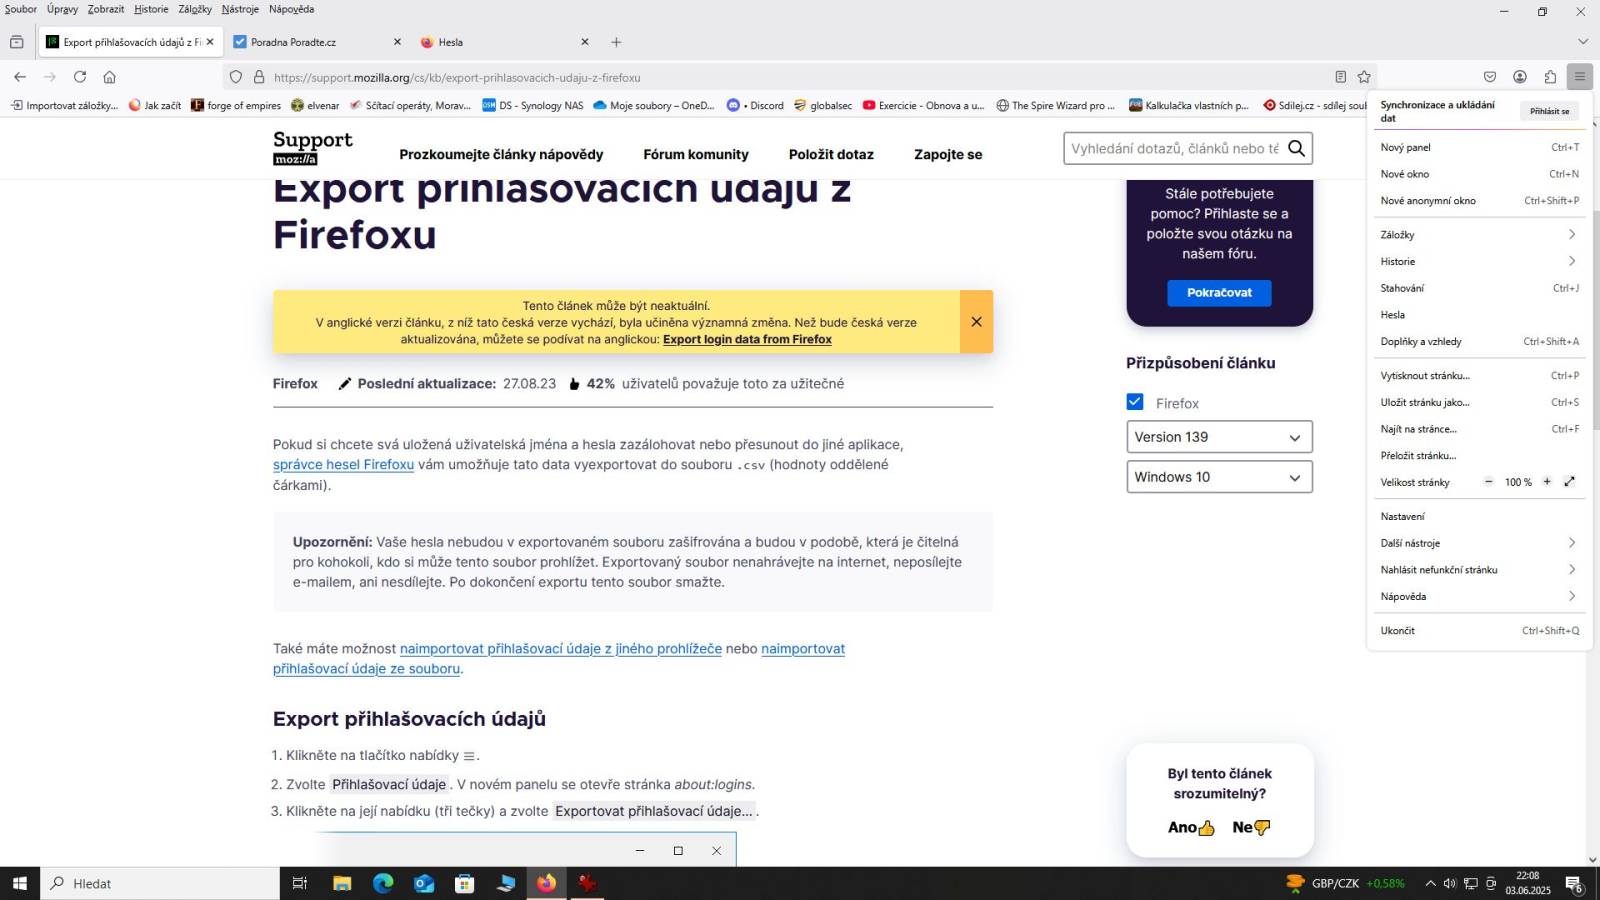Image resolution: width=1600 pixels, height=900 pixels.
Task: Open the Discord bookmark in bookmarks toolbar
Action: 755,105
